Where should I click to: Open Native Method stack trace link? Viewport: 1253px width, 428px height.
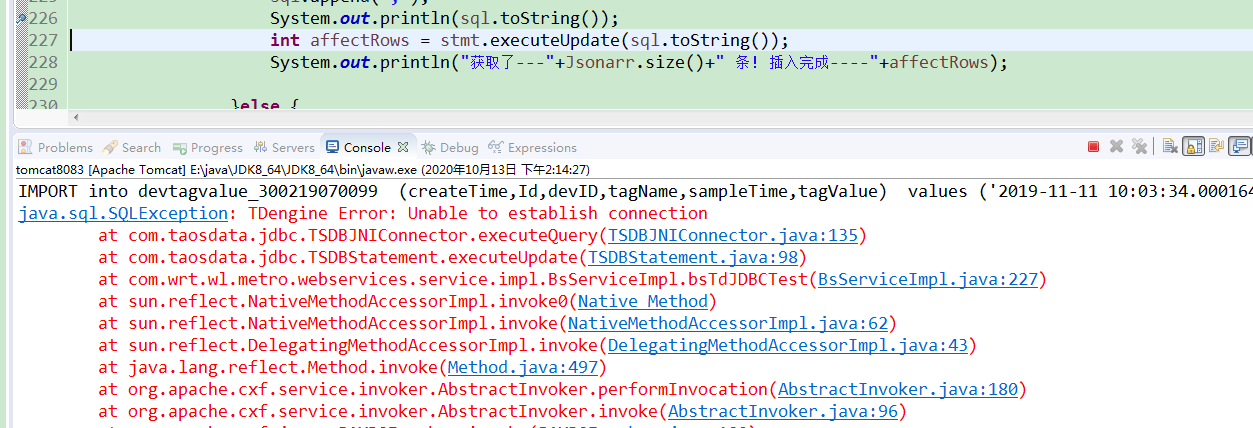coord(643,301)
